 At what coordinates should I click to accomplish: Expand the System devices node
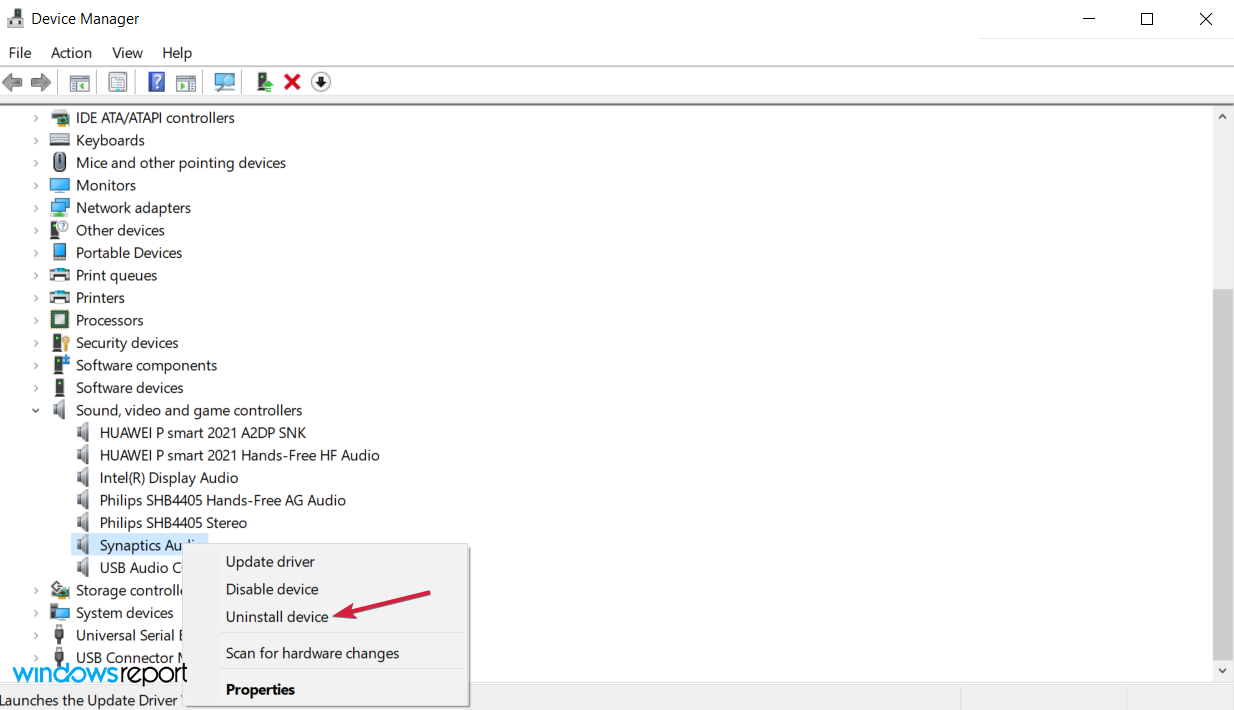click(x=36, y=613)
